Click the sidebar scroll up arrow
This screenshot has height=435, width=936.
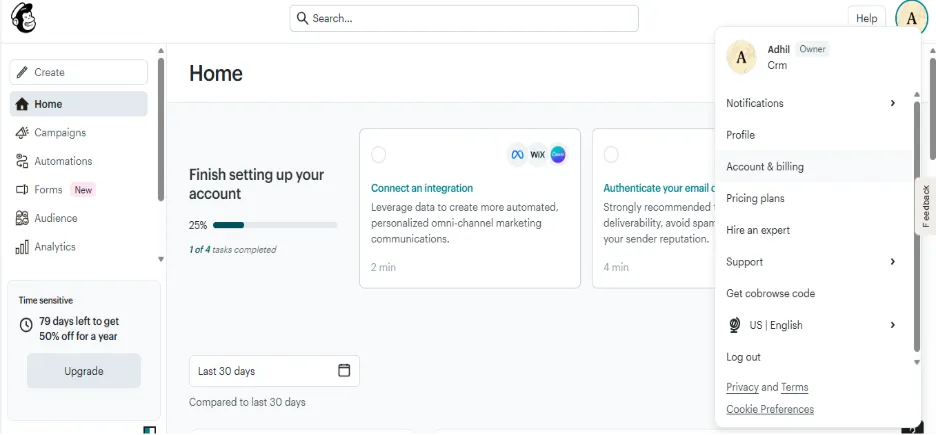click(161, 51)
